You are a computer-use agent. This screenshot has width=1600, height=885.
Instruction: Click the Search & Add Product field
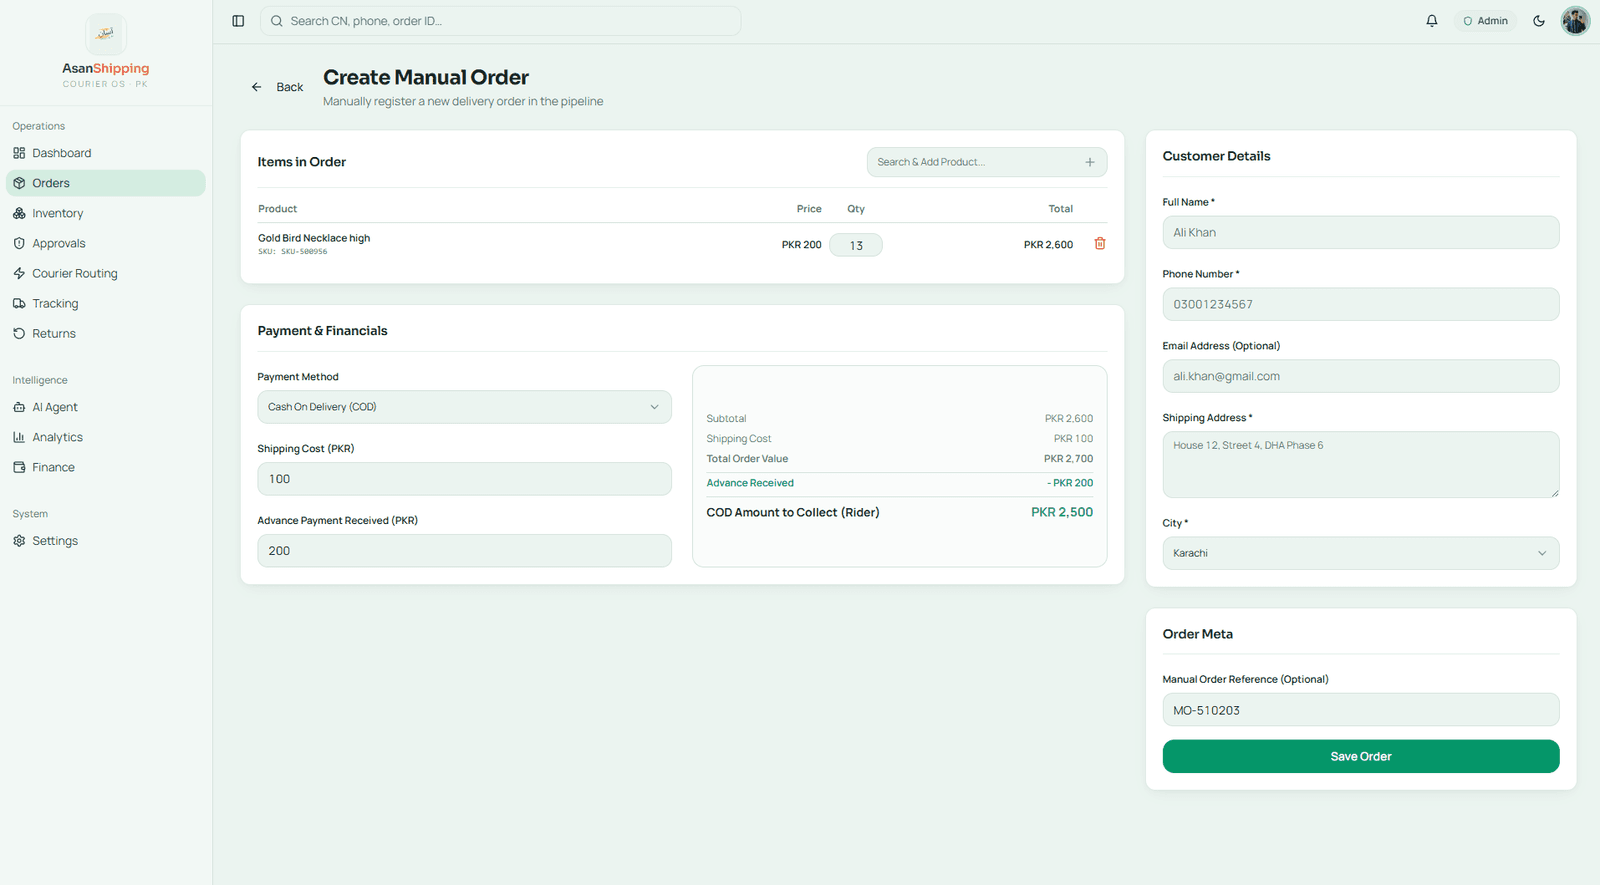(986, 162)
